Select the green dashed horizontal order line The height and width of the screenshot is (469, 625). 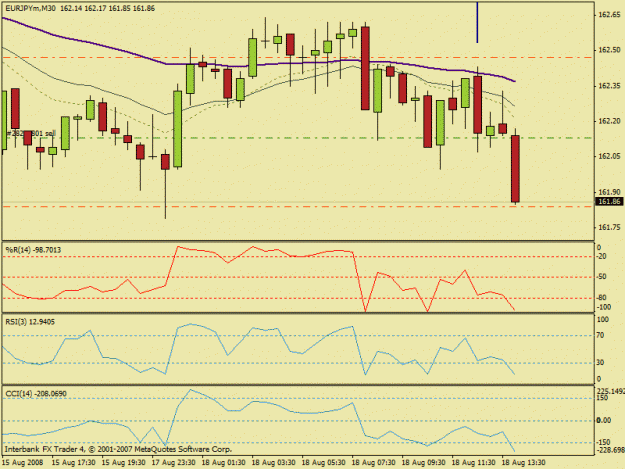pyautogui.click(x=298, y=138)
